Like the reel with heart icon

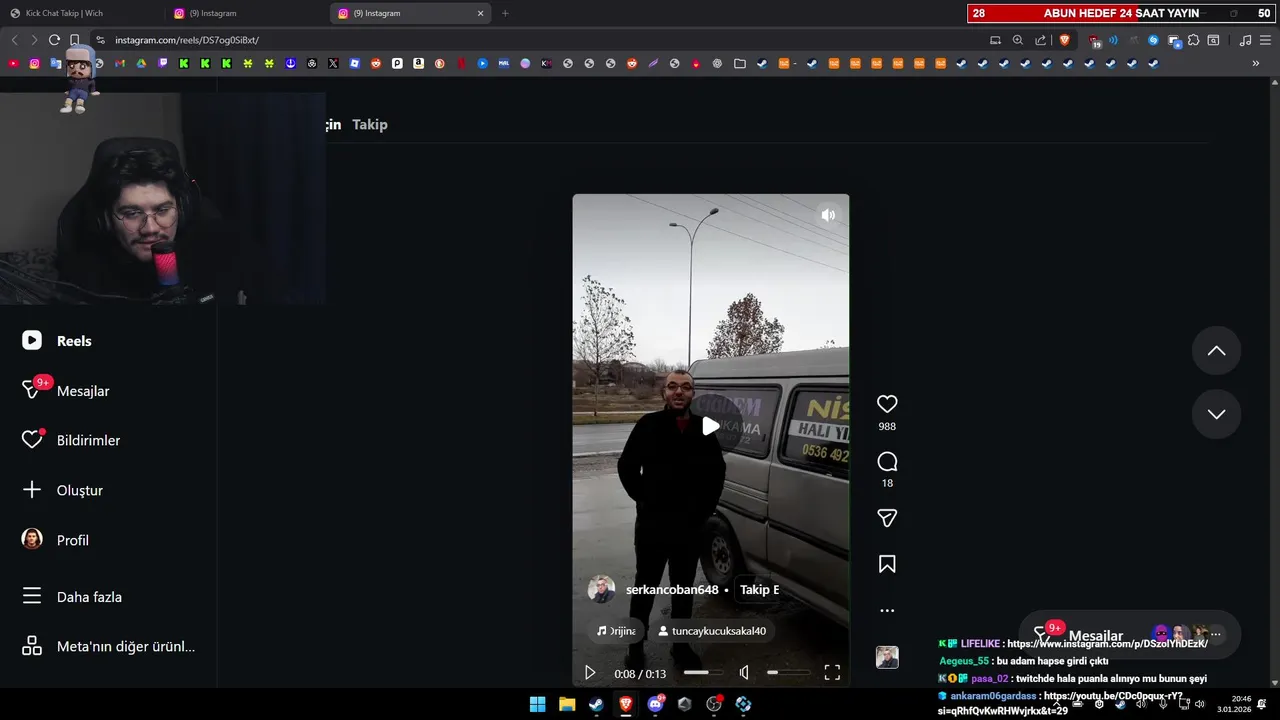887,404
